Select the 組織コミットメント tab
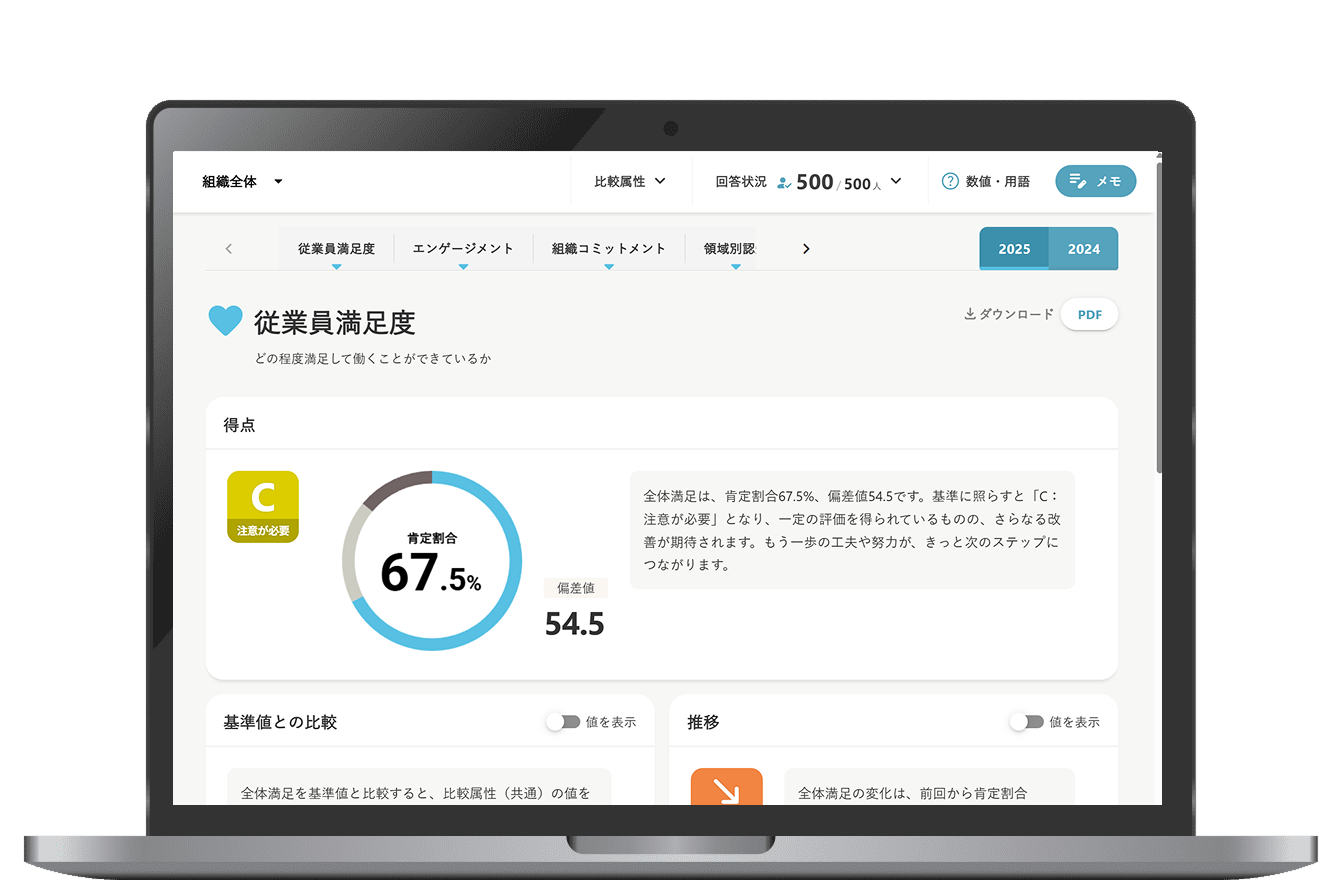Viewport: 1340px width, 880px height. 608,249
